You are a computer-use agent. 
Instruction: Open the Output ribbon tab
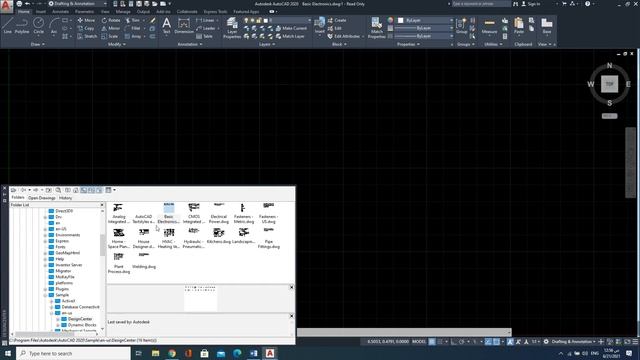(143, 11)
